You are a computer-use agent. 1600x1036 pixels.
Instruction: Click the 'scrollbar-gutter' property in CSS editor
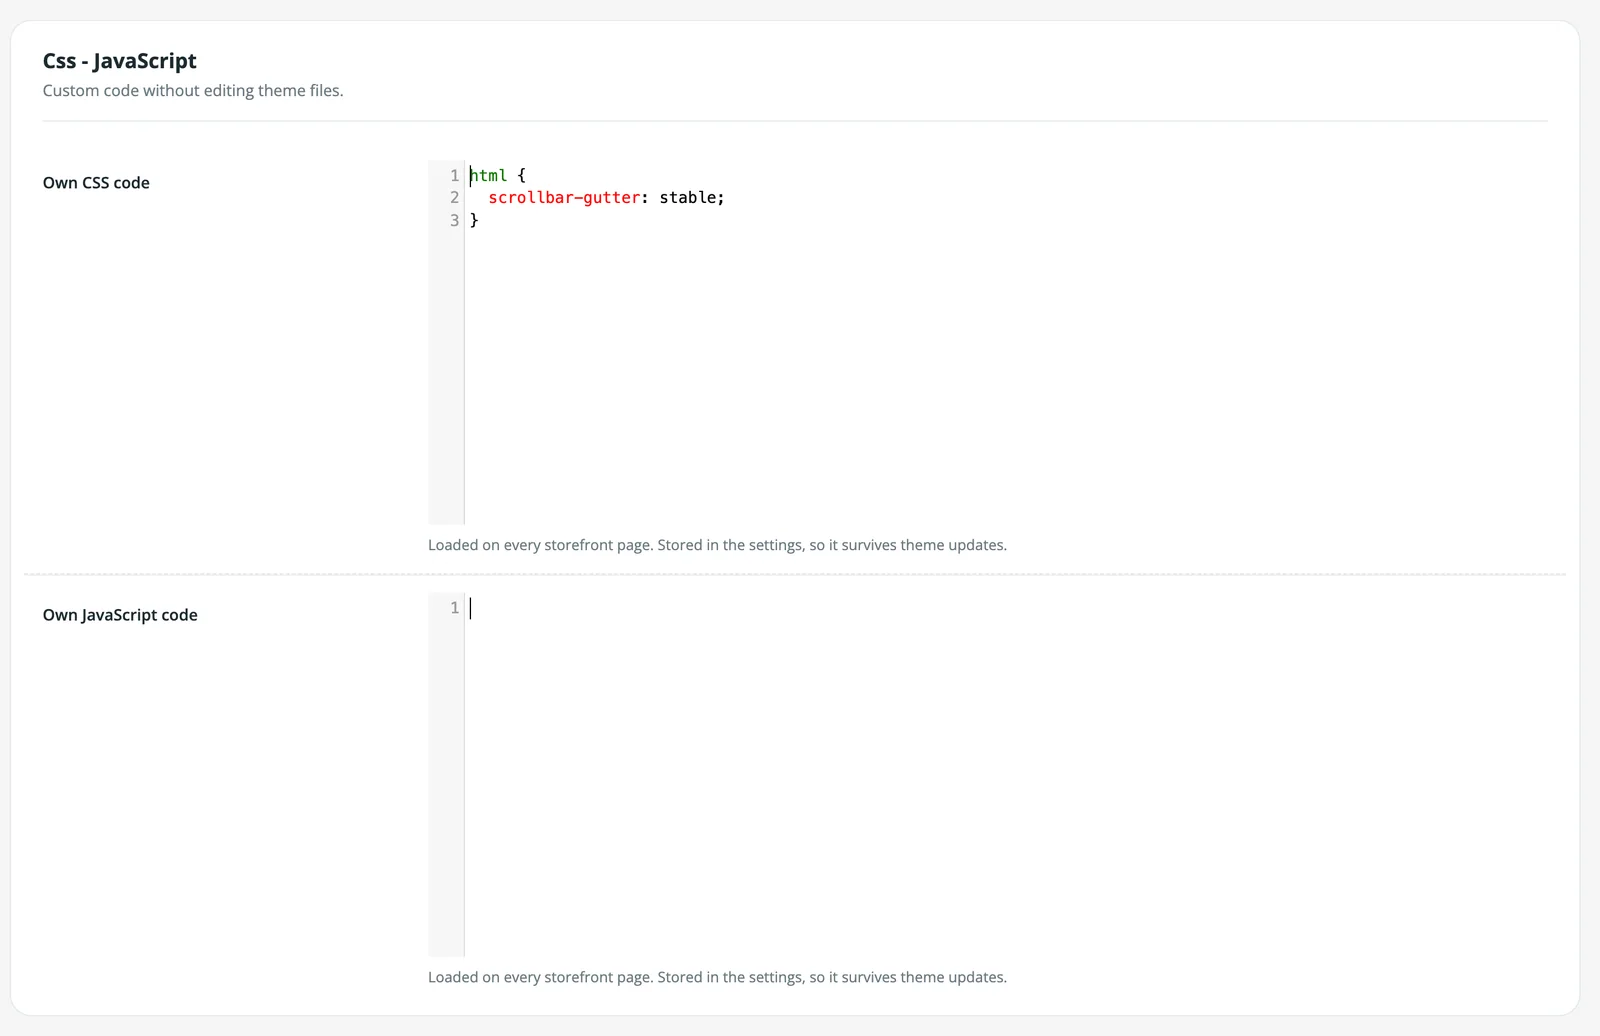coord(564,197)
